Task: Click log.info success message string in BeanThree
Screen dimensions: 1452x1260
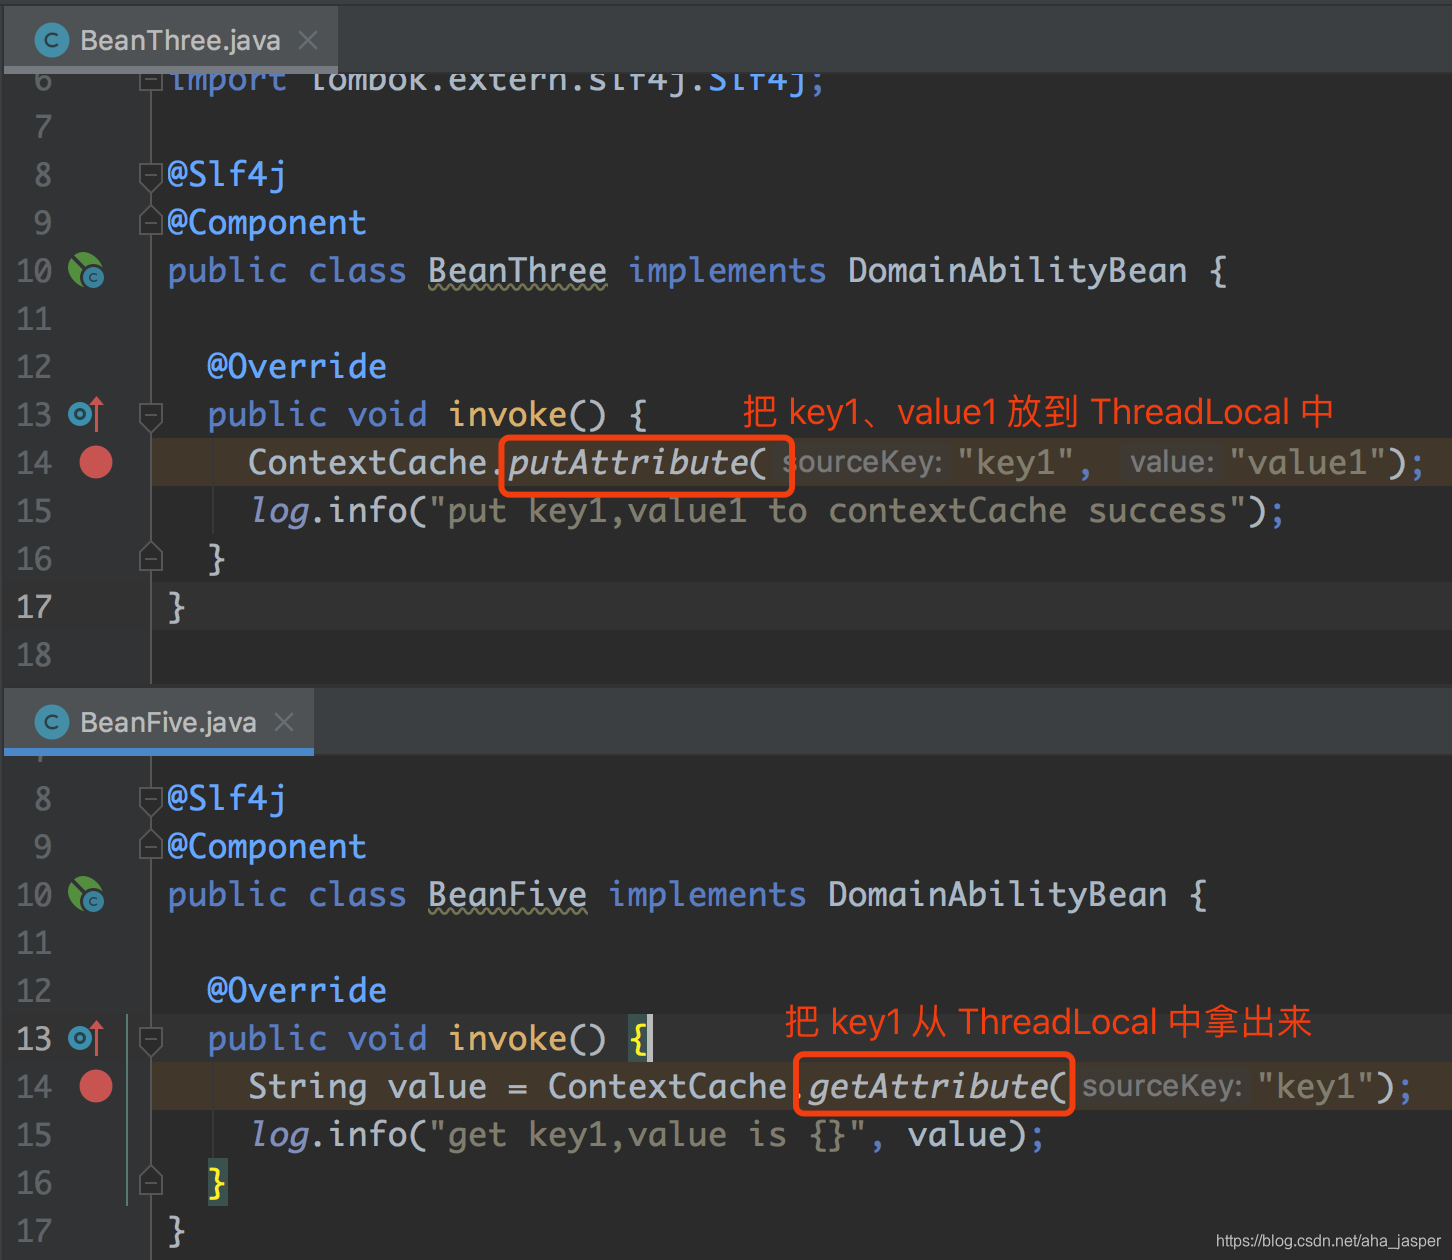Action: (x=837, y=511)
